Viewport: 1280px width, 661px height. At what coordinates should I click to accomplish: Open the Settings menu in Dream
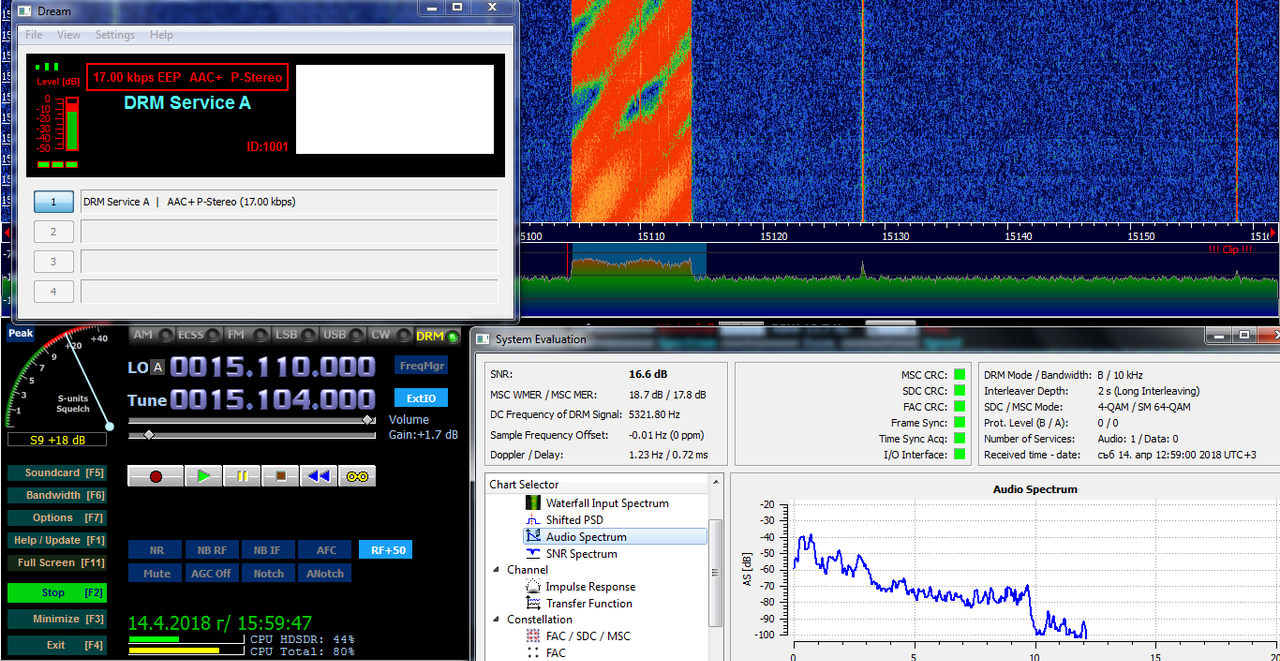pos(115,35)
